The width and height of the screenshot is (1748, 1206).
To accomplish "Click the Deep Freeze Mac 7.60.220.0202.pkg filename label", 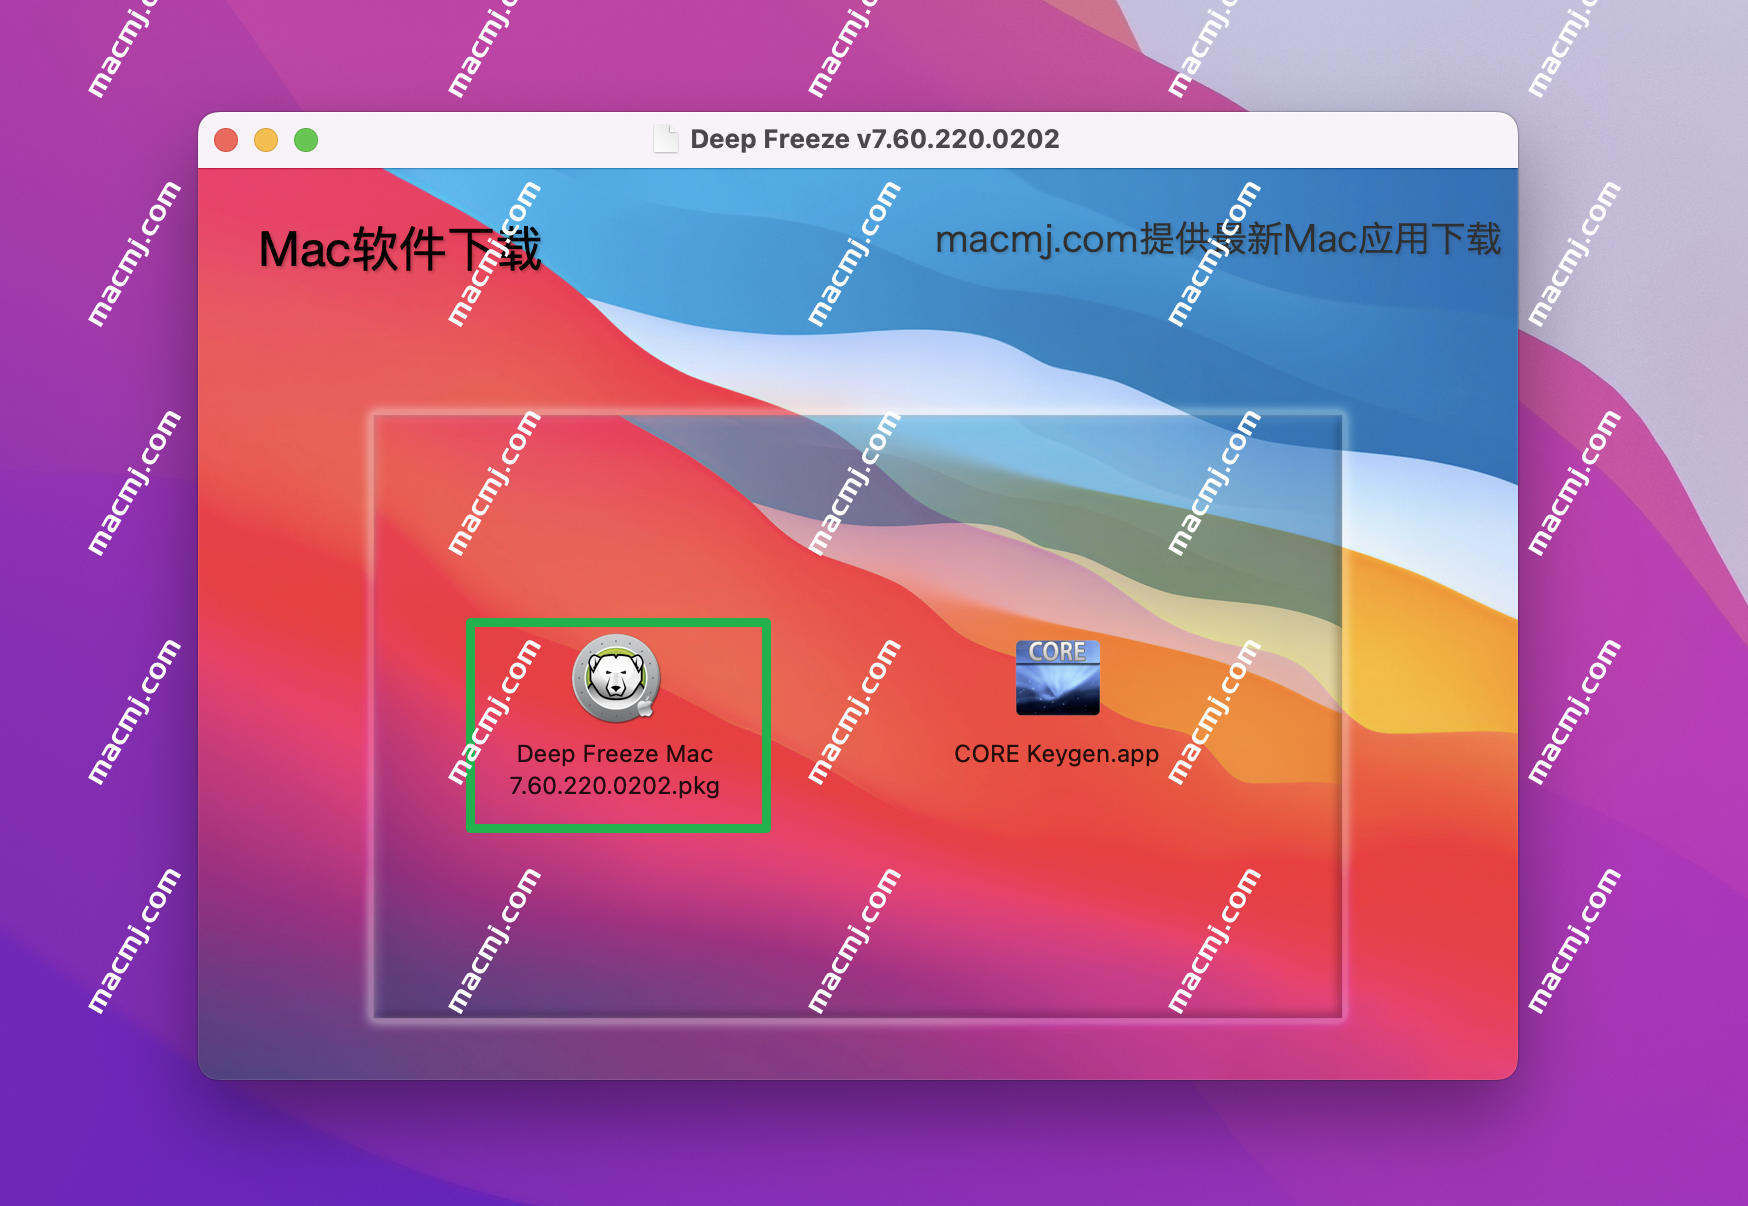I will point(615,769).
